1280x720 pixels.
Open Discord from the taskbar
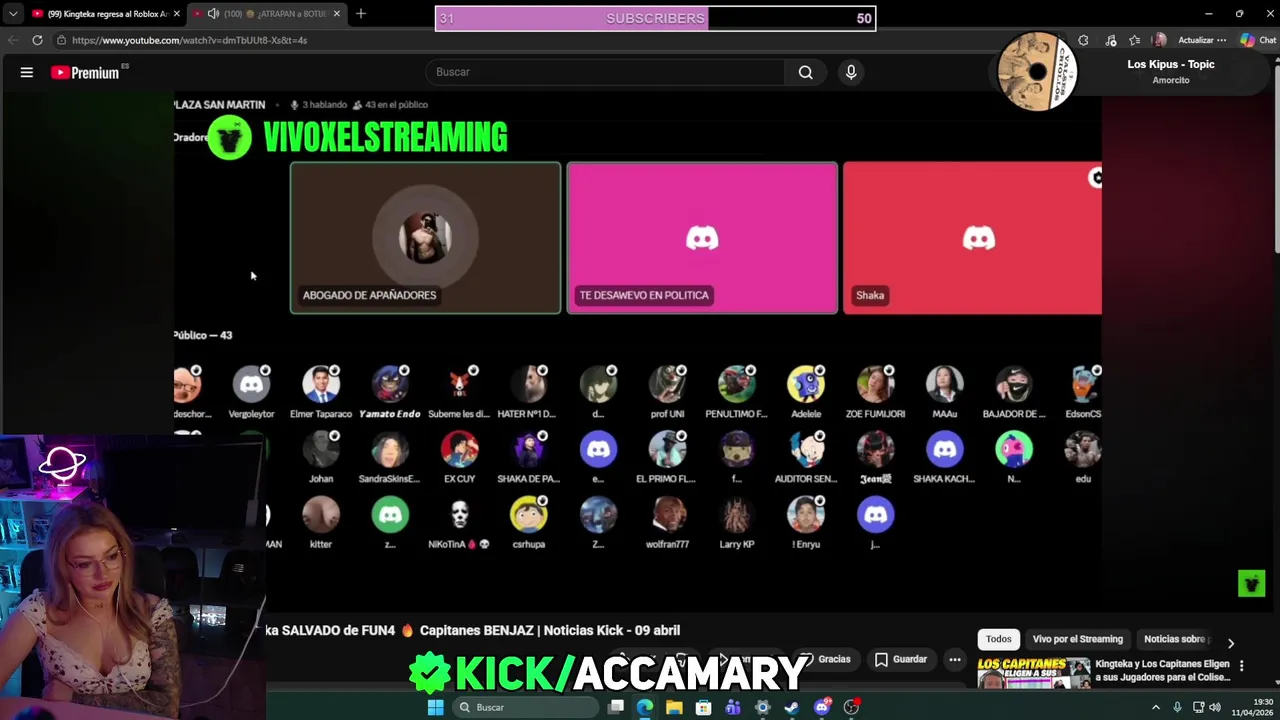(x=822, y=707)
